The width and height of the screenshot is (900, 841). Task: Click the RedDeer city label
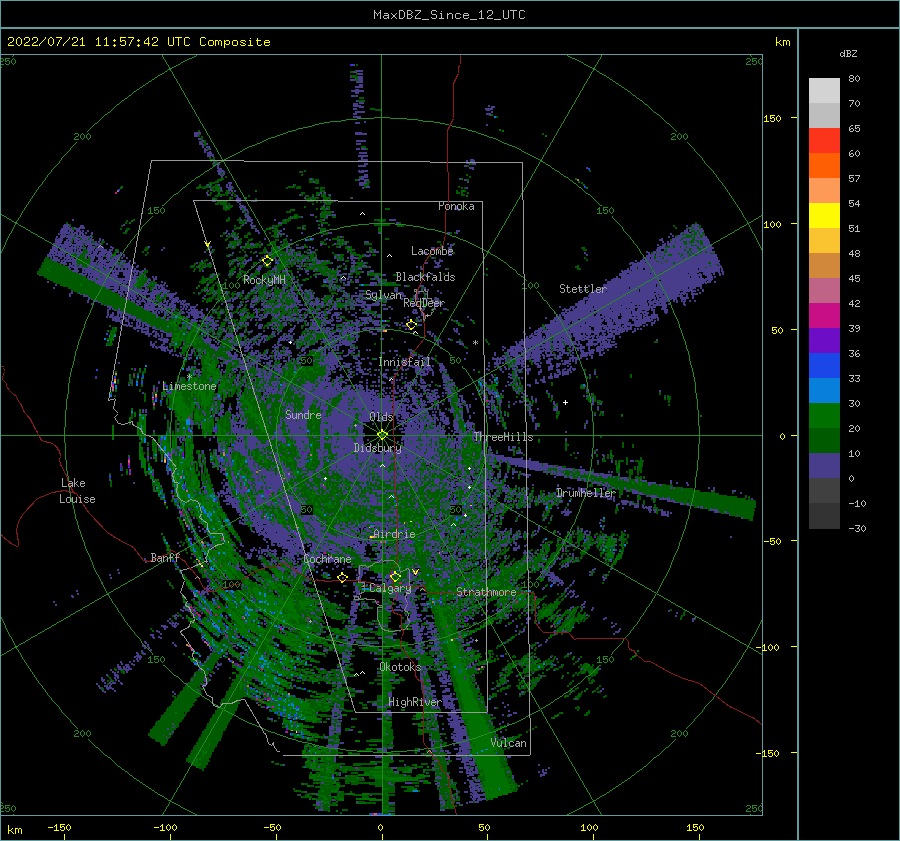click(x=424, y=303)
